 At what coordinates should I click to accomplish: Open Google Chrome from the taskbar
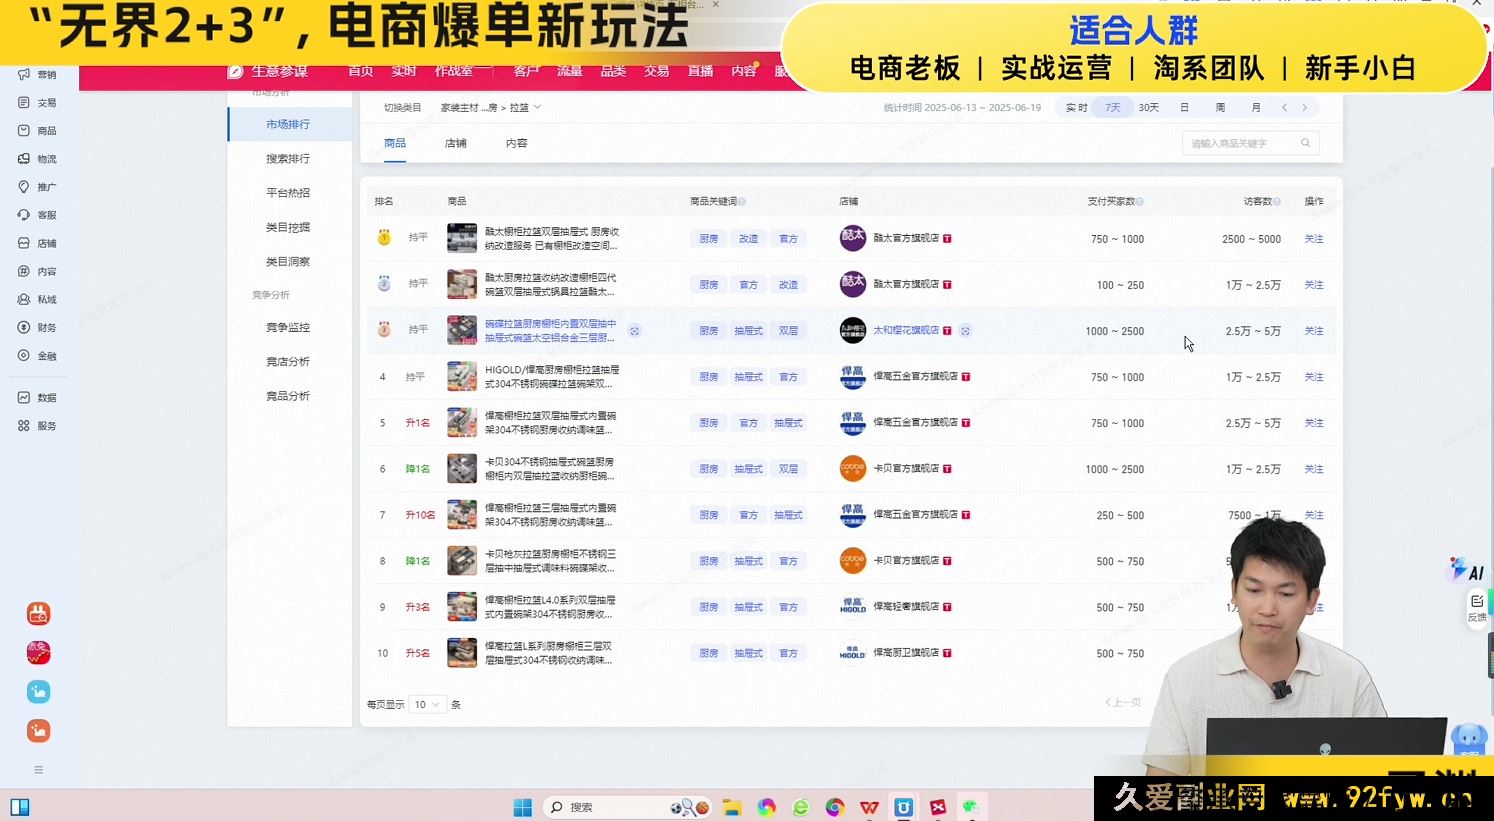click(x=835, y=807)
